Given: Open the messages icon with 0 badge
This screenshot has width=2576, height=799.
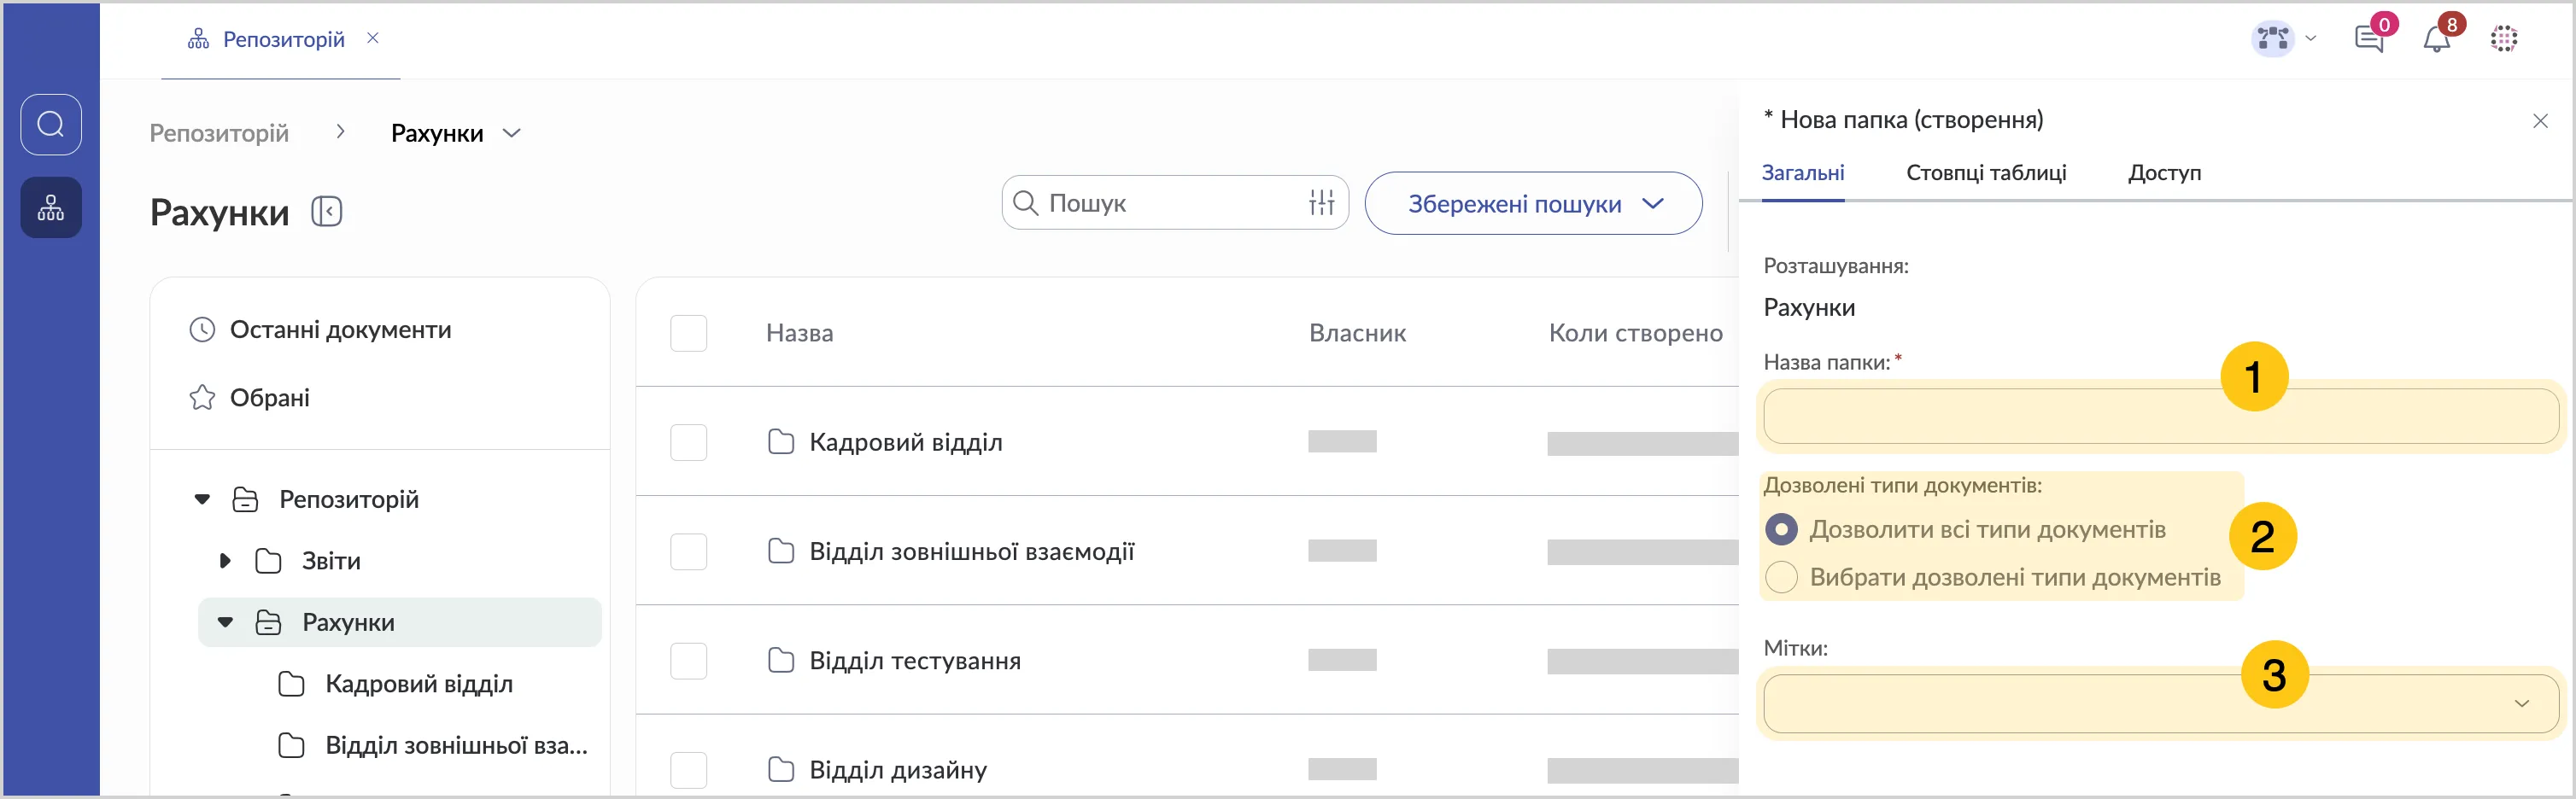Looking at the screenshot, I should 2369,40.
